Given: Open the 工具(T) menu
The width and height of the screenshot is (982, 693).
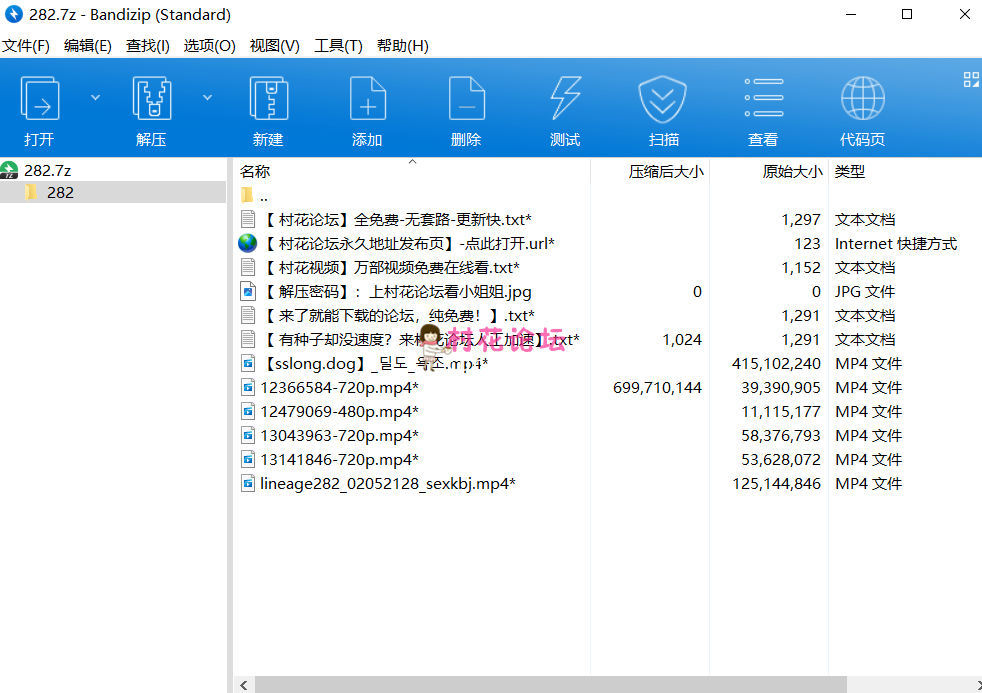Looking at the screenshot, I should coord(338,46).
